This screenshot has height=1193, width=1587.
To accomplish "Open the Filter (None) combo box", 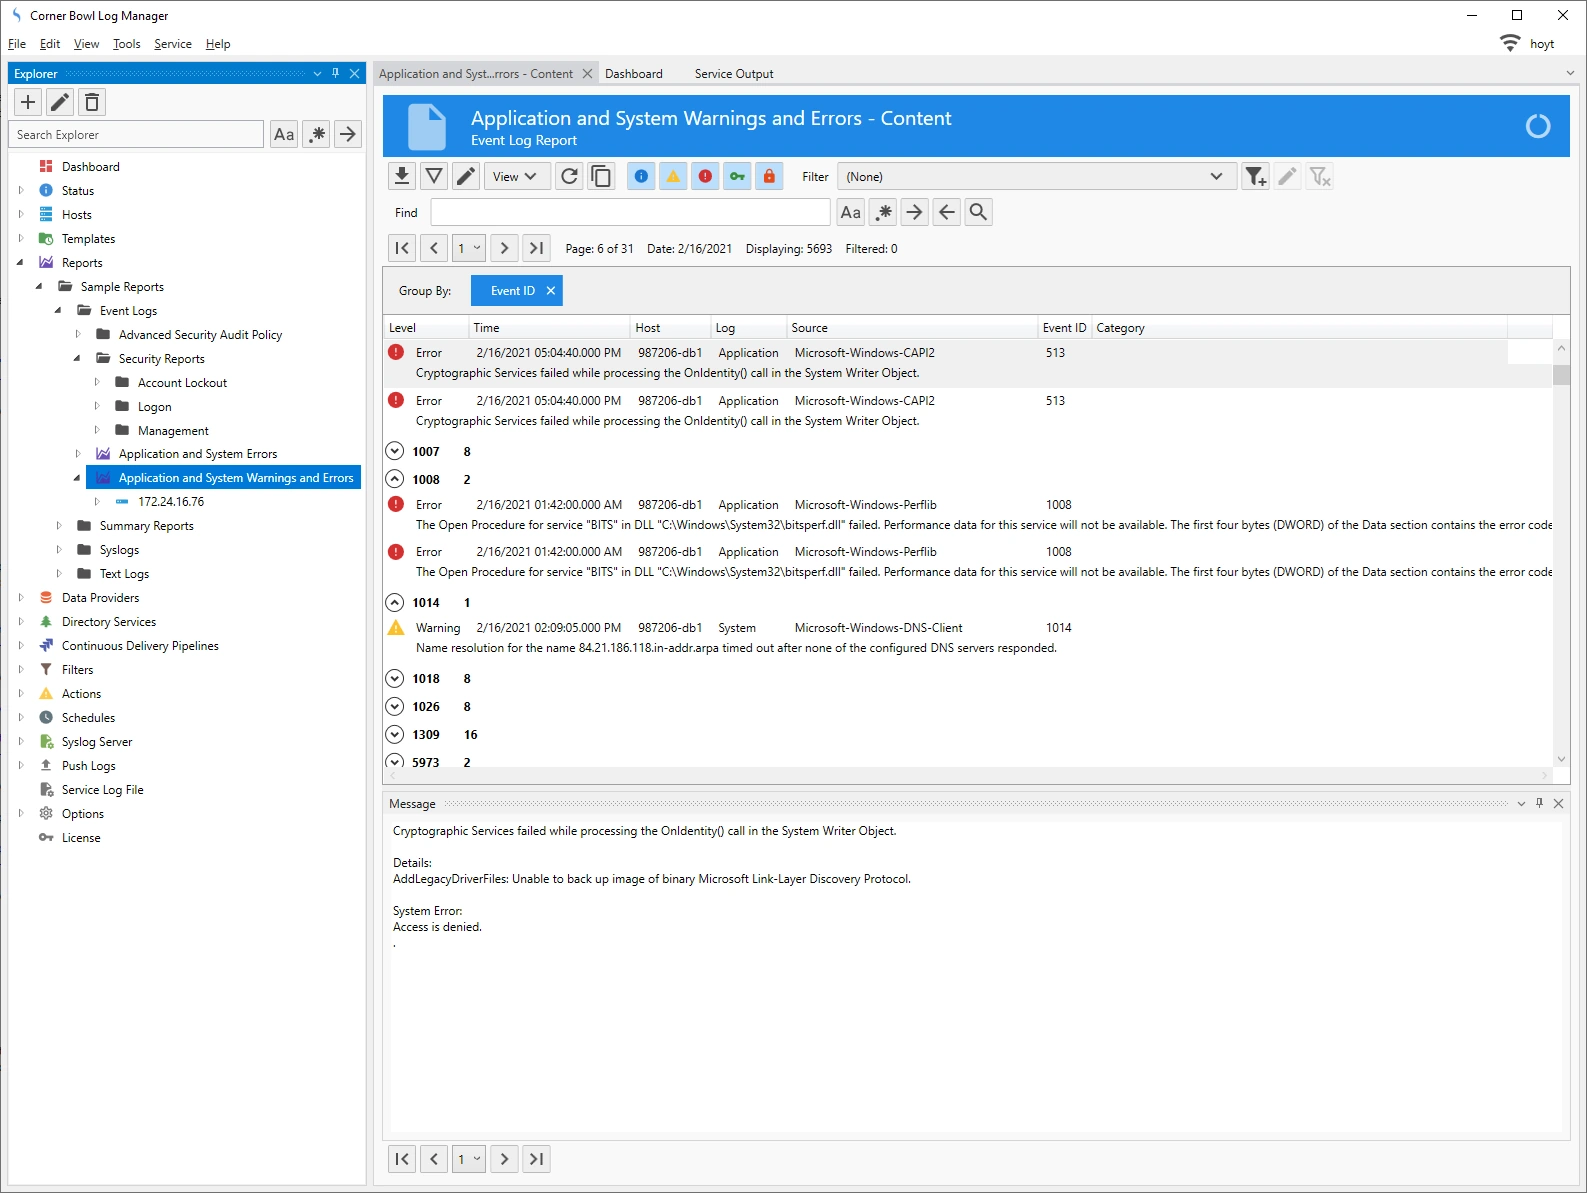I will 1037,177.
